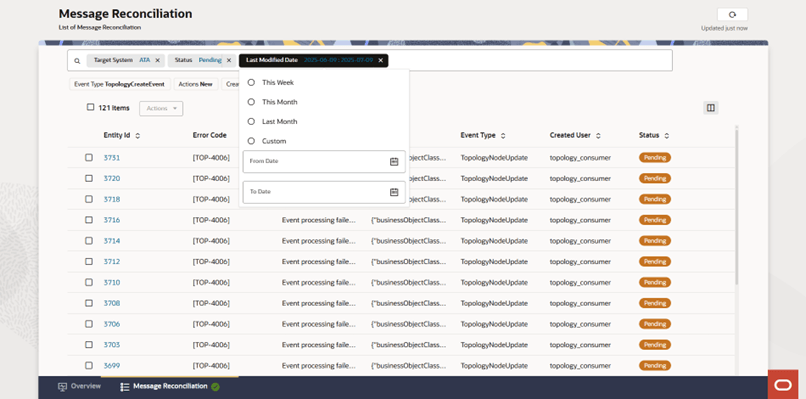This screenshot has height=399, width=806.
Task: Open the Actions dropdown menu
Action: 161,108
